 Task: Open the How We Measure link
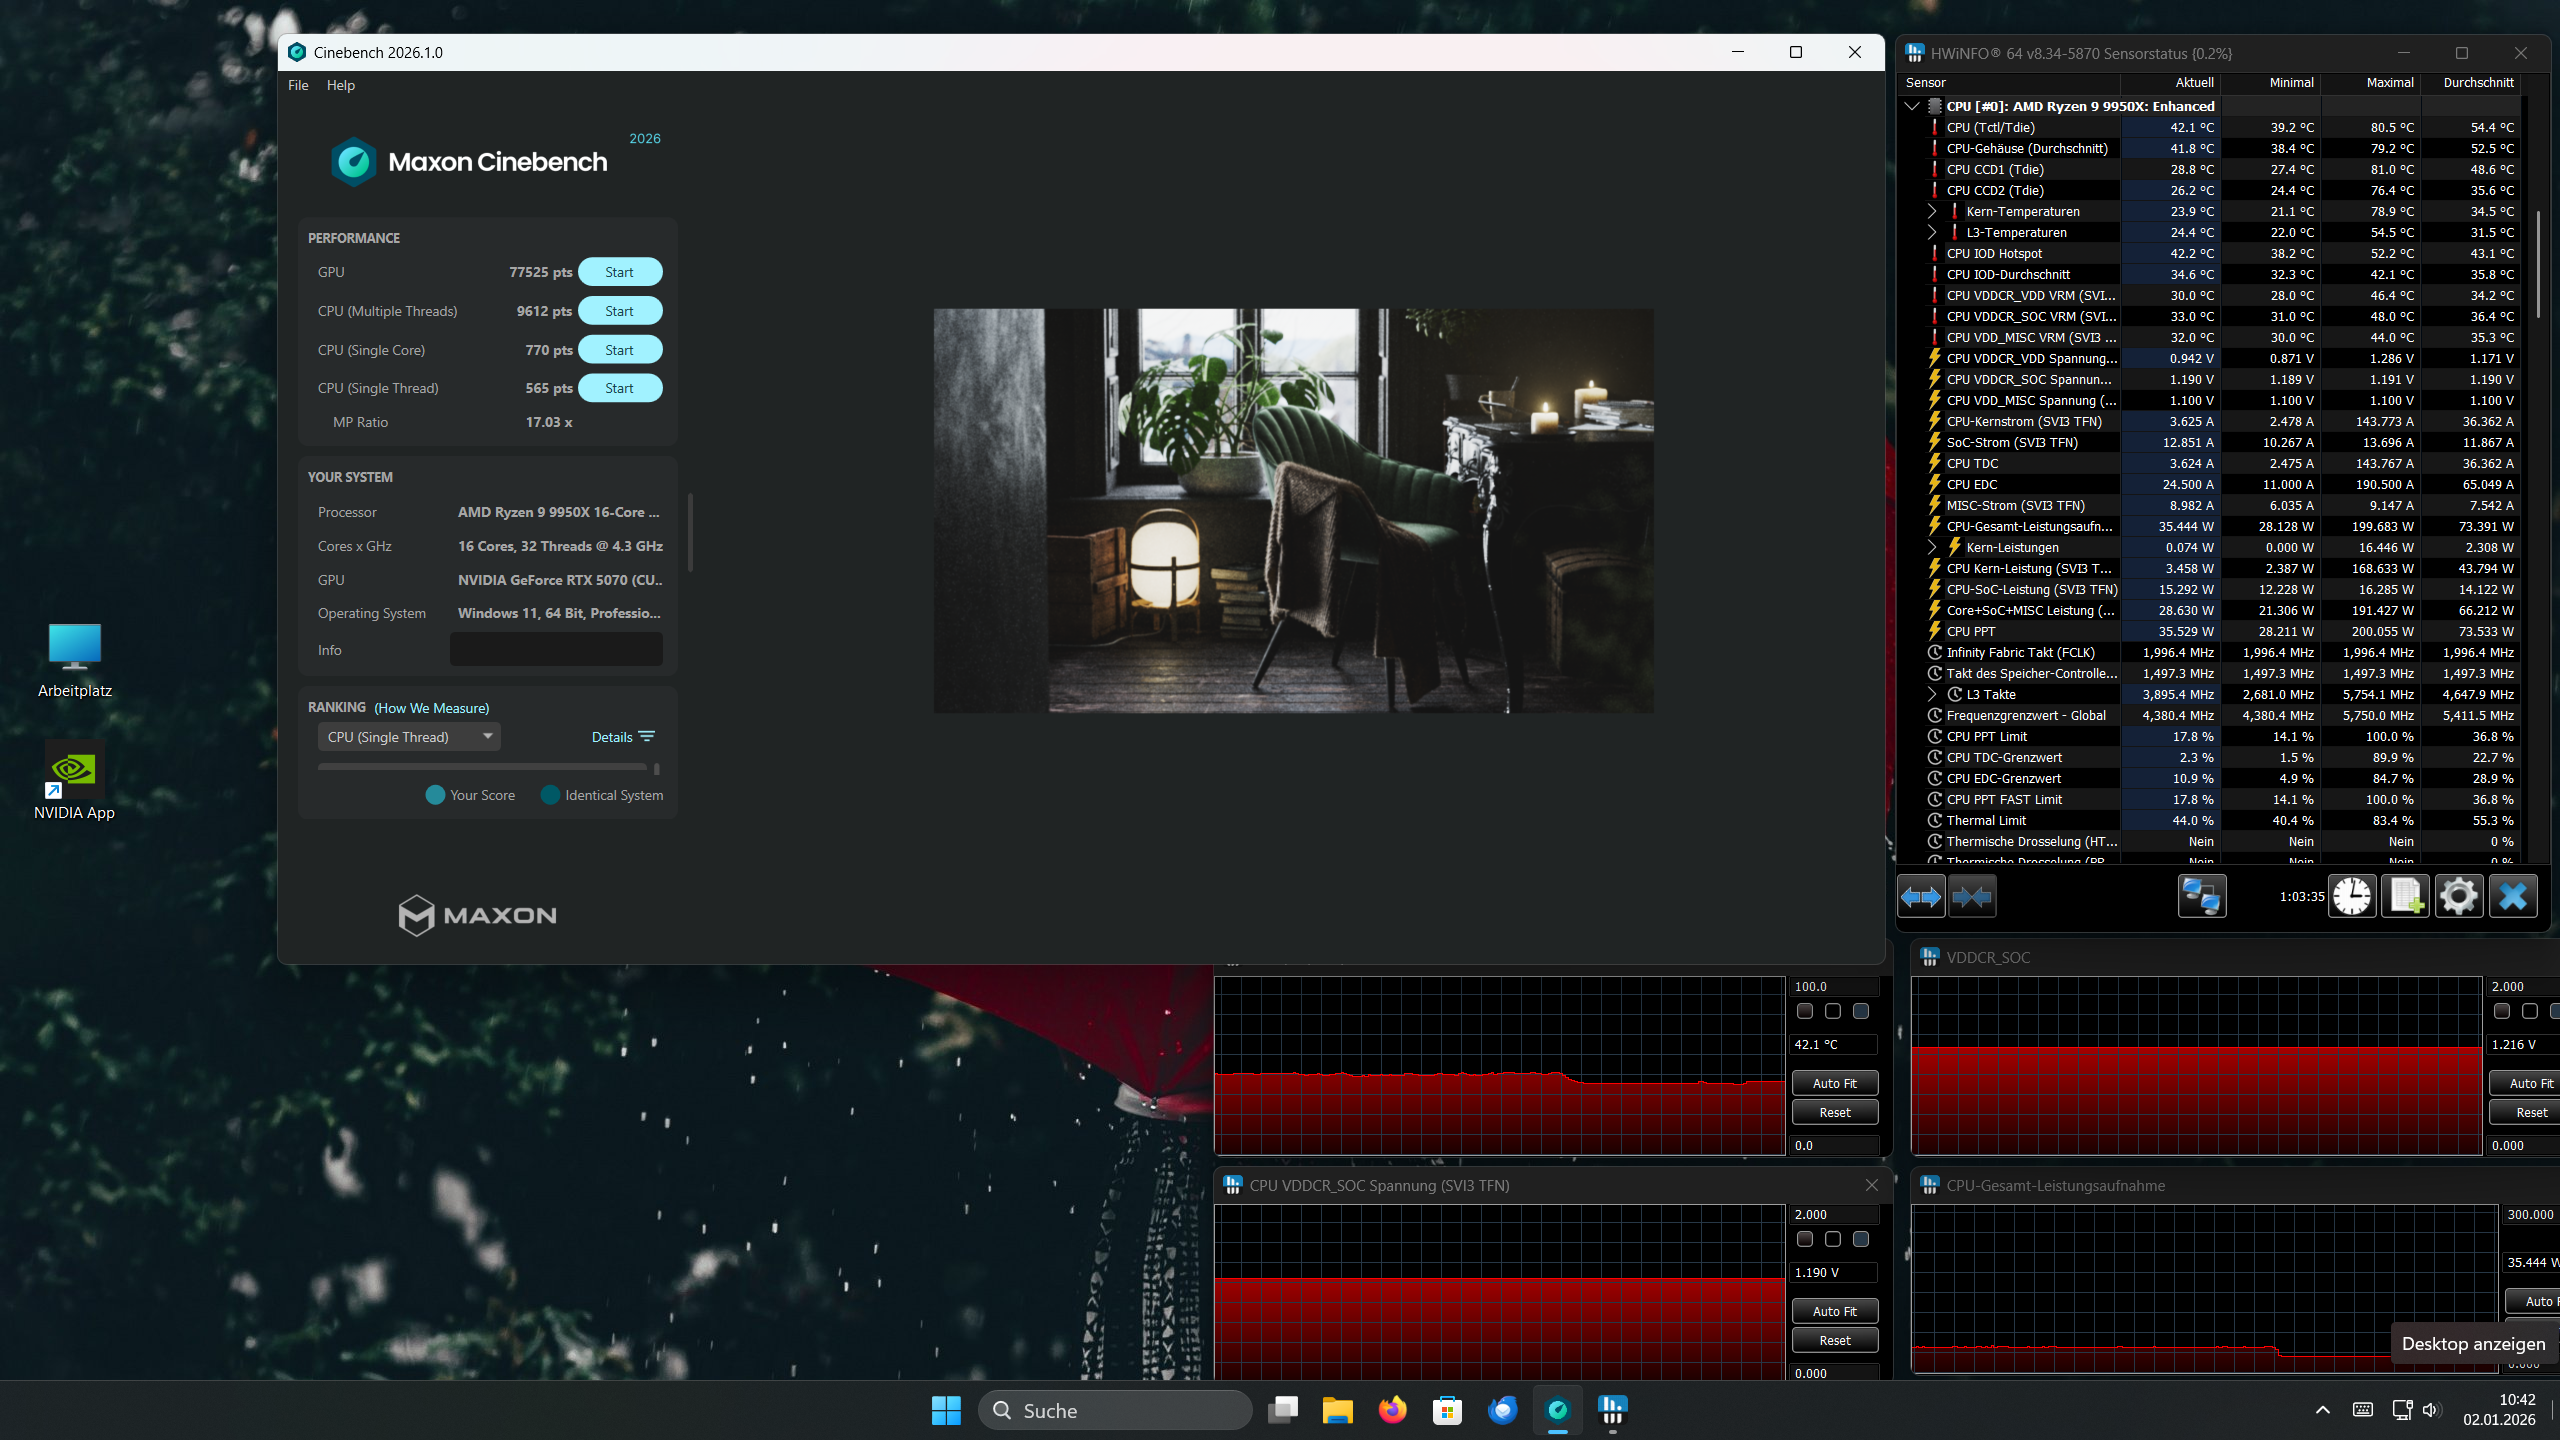(x=432, y=708)
